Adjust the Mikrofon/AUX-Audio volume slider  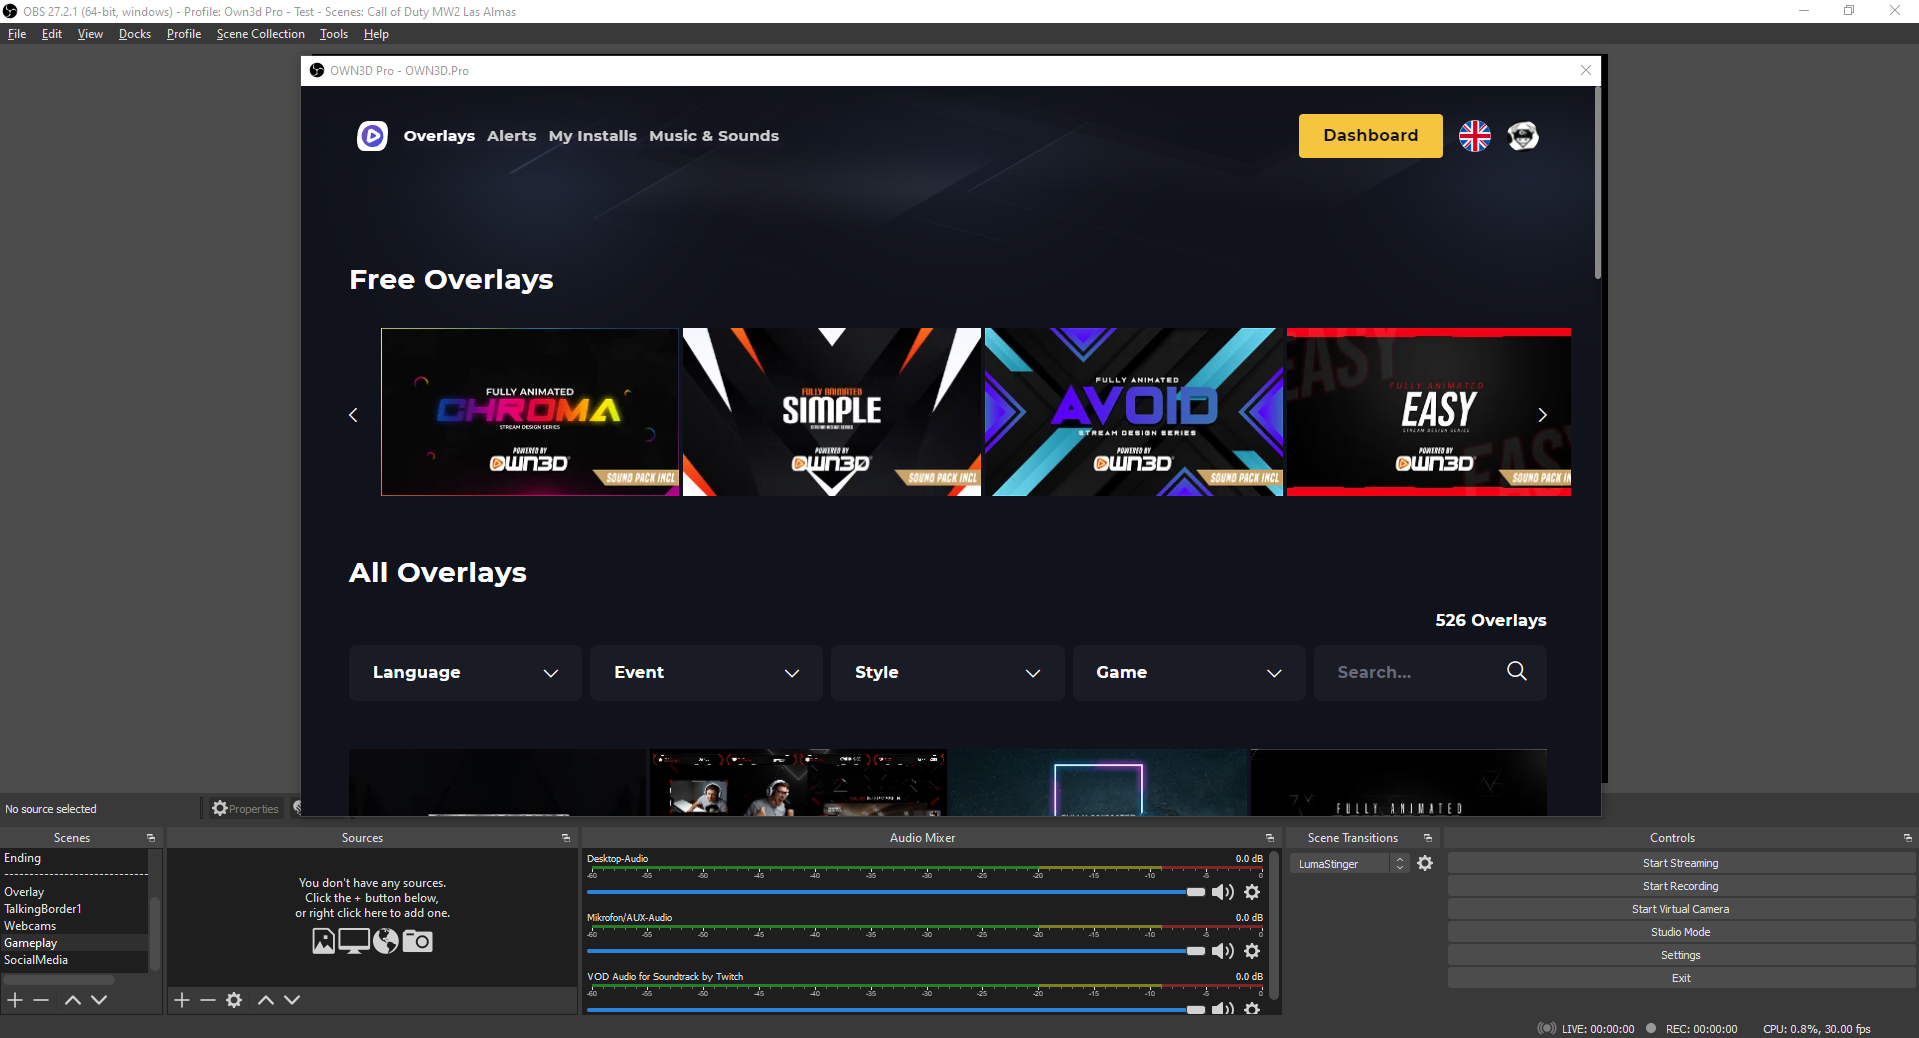[896, 951]
